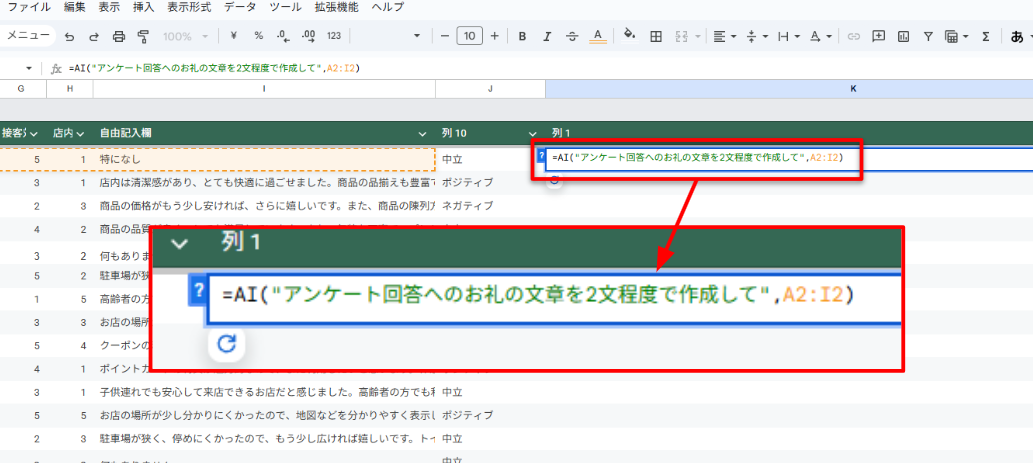Insert a chart
The width and height of the screenshot is (1033, 463).
pyautogui.click(x=903, y=36)
